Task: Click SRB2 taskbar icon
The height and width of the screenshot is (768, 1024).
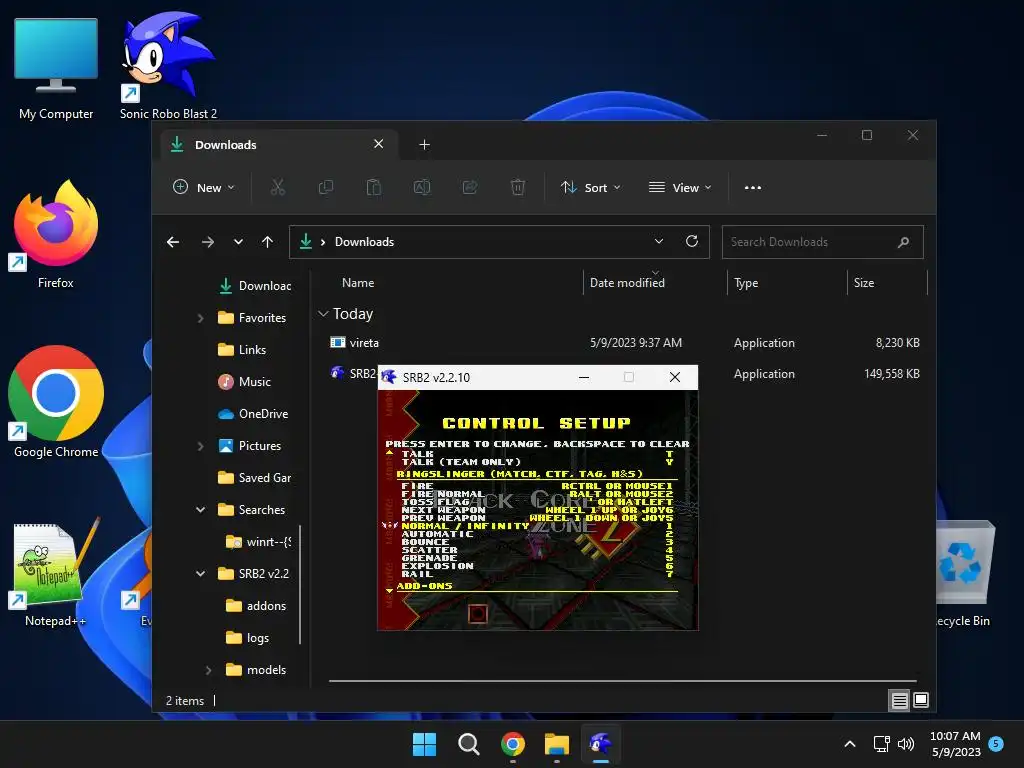Action: coord(601,744)
